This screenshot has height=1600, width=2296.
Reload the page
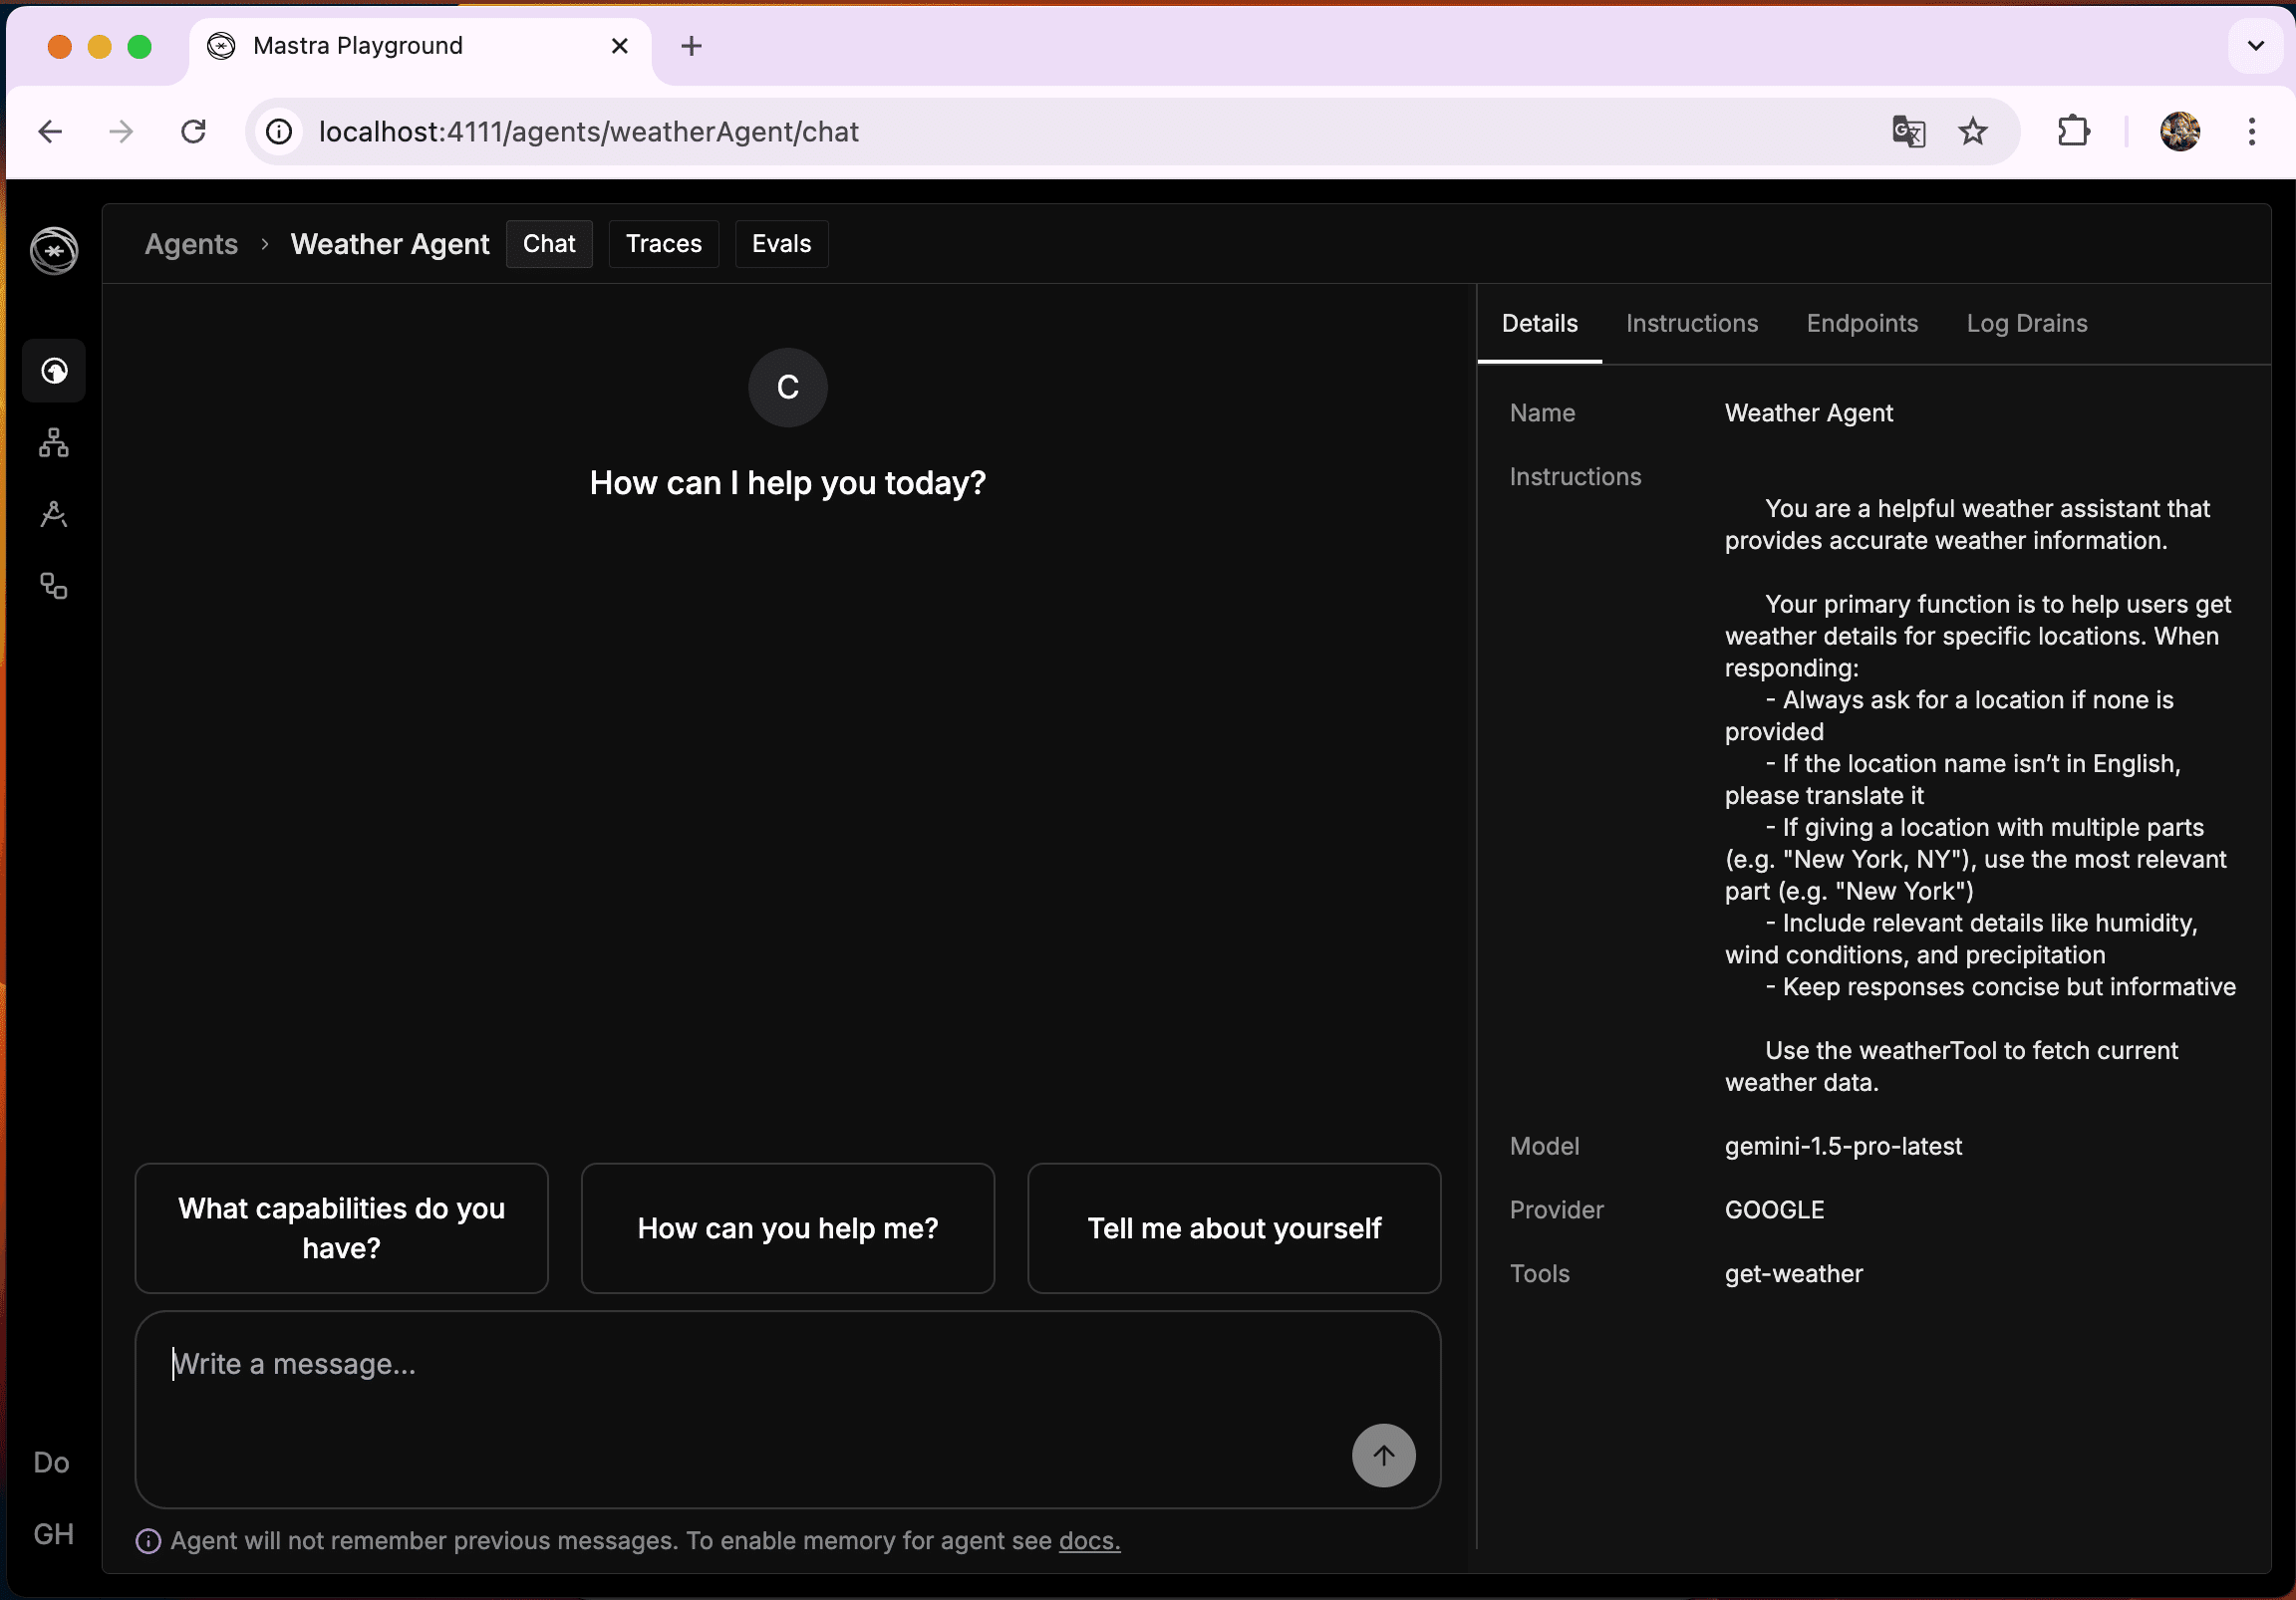[x=193, y=131]
